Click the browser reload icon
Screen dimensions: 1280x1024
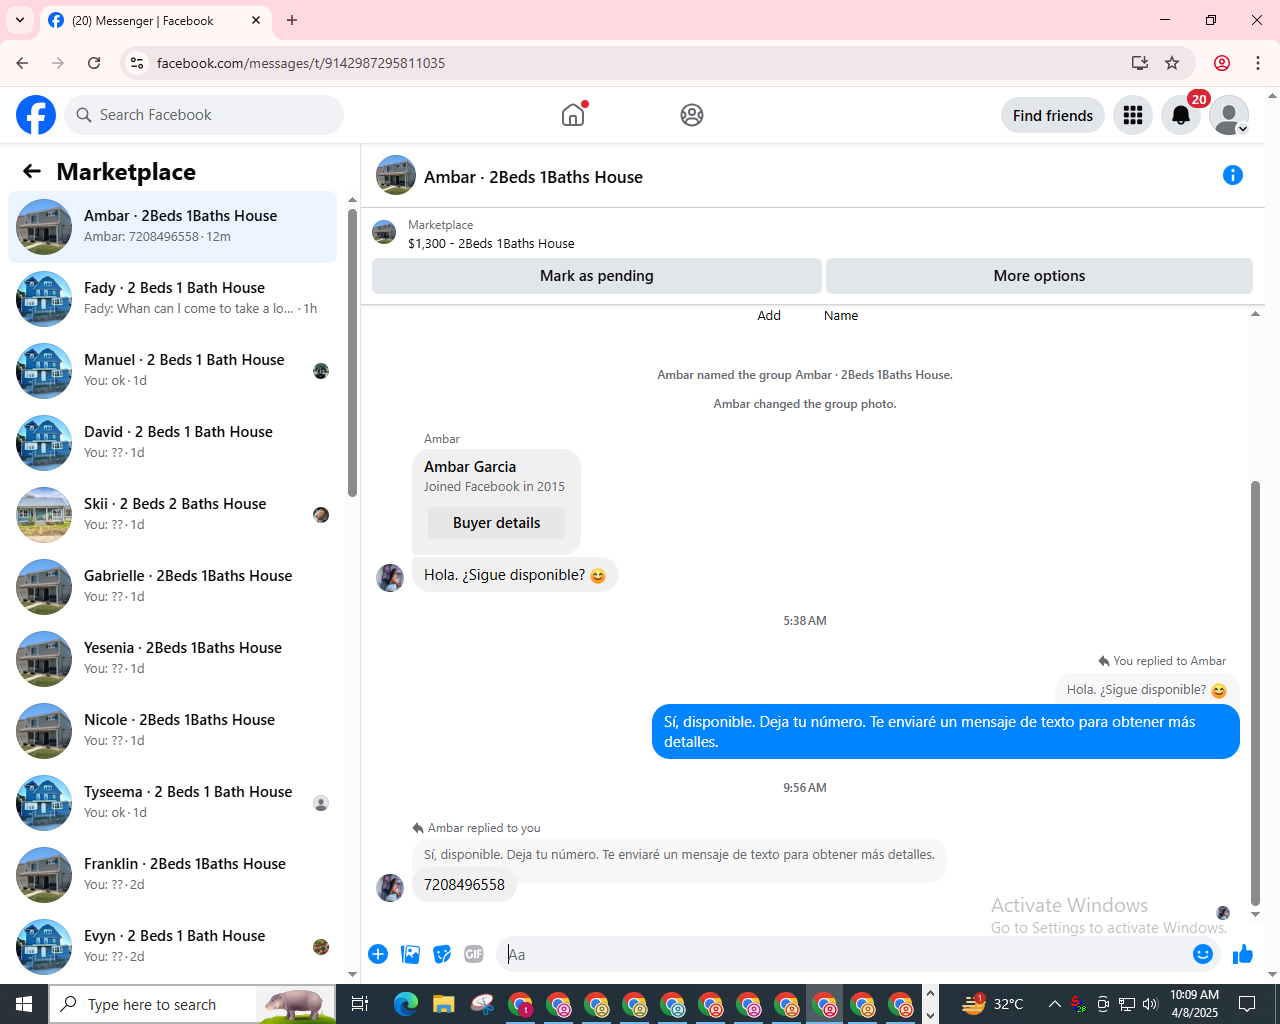(94, 63)
